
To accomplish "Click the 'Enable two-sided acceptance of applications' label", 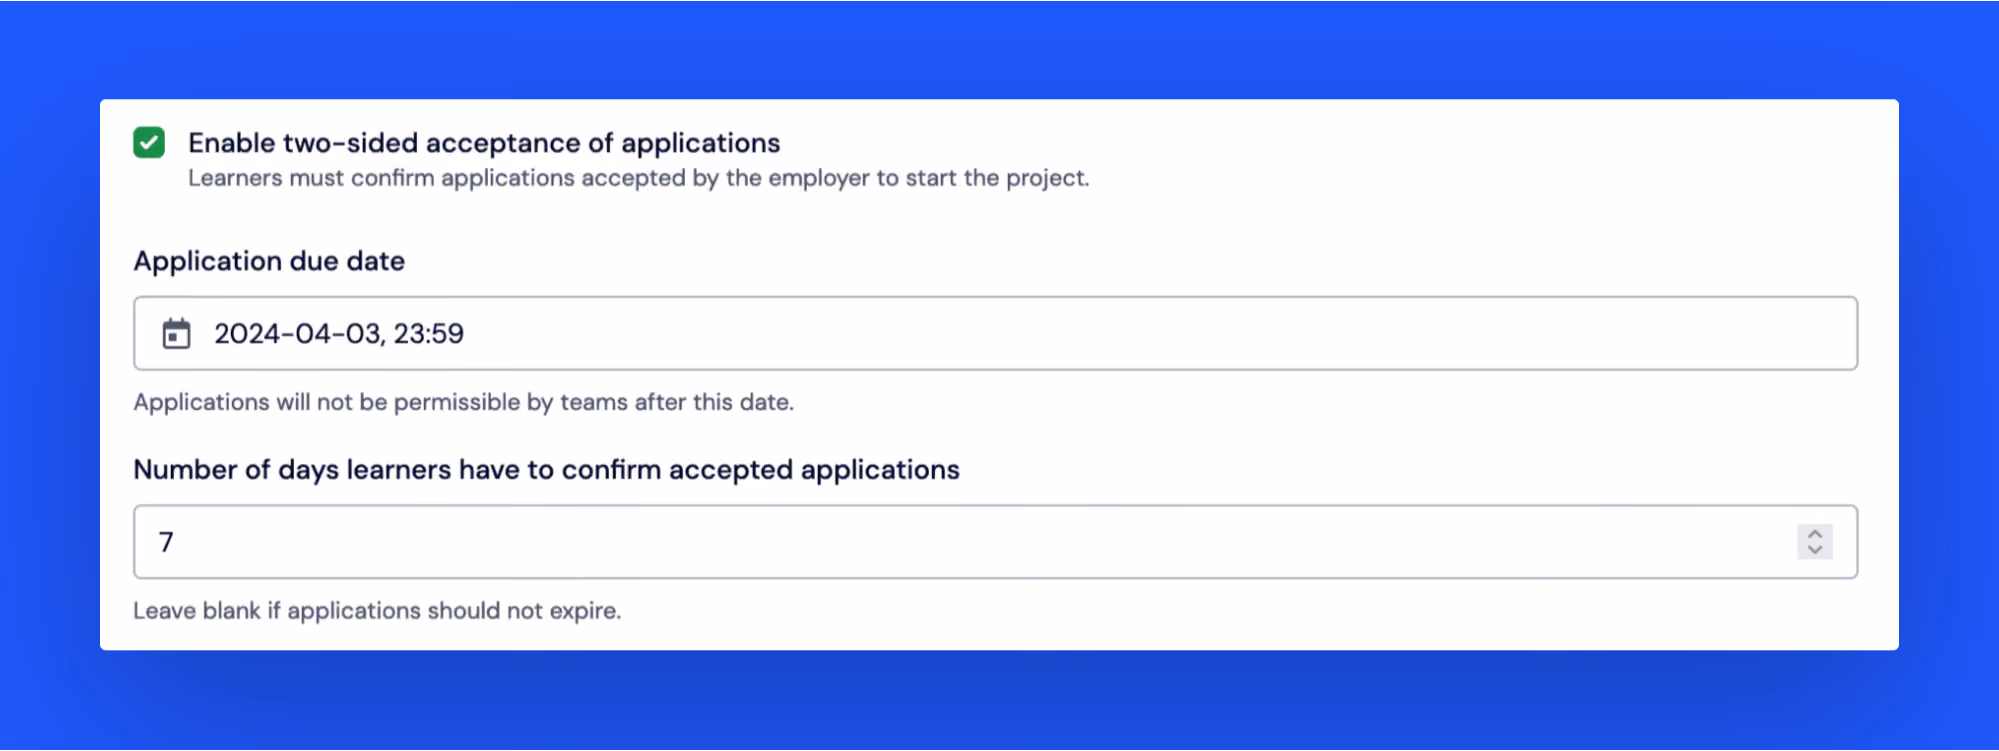I will click(484, 143).
